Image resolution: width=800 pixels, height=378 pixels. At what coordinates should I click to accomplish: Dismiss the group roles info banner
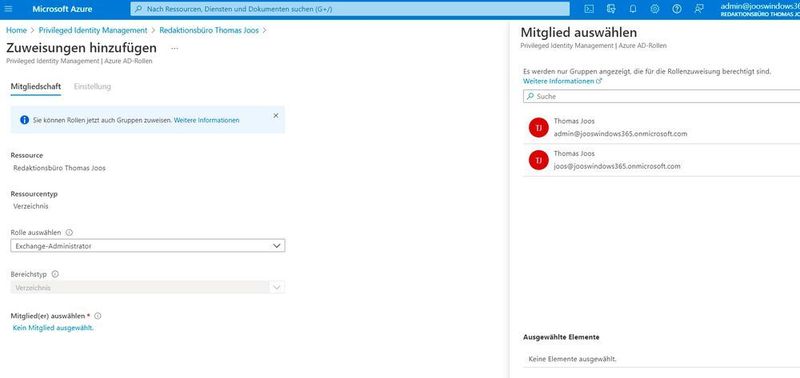pyautogui.click(x=276, y=116)
